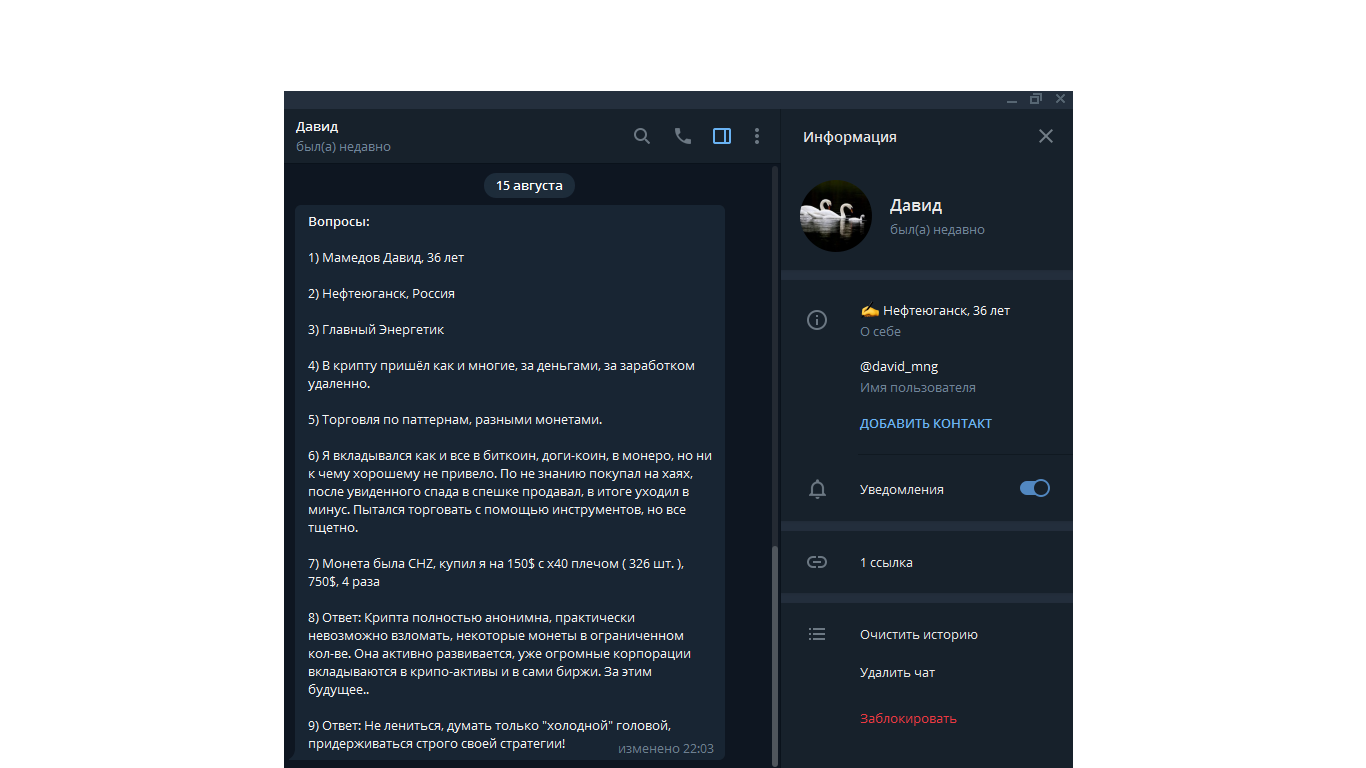Open the three-dot chat menu
1366x768 pixels.
(x=757, y=136)
